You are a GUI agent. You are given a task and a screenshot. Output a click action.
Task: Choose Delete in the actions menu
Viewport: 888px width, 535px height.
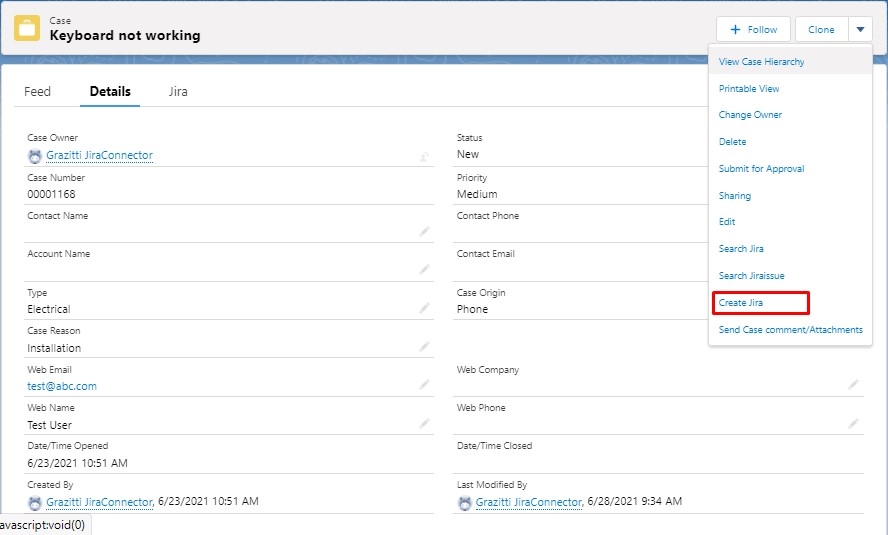[732, 142]
